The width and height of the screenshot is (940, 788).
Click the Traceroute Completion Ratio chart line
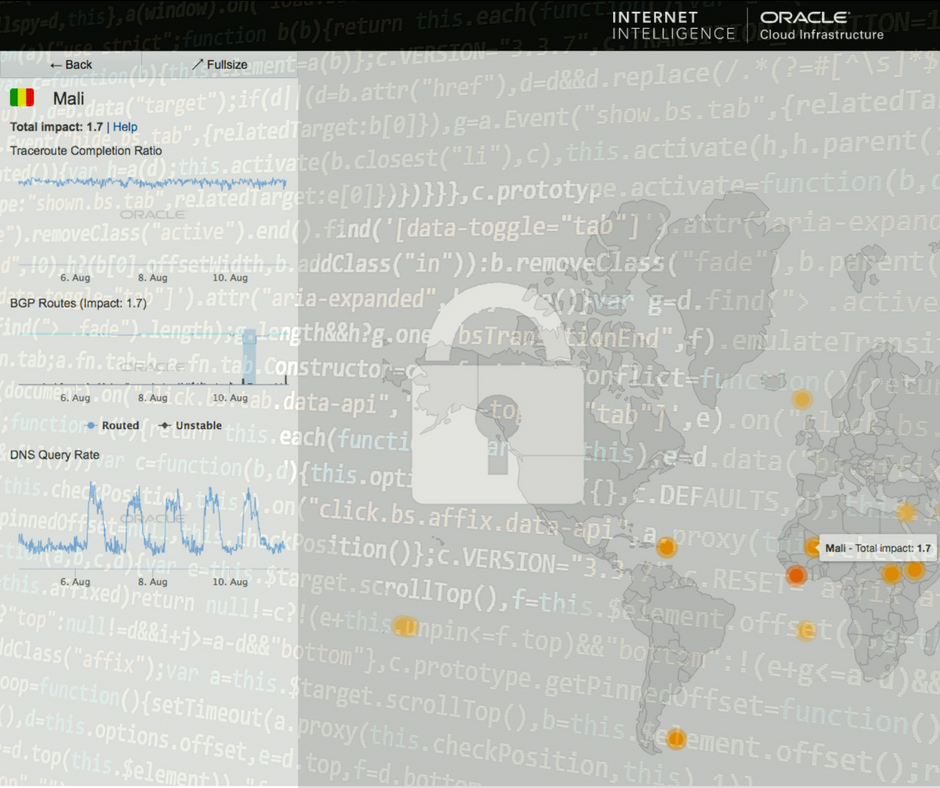click(152, 183)
